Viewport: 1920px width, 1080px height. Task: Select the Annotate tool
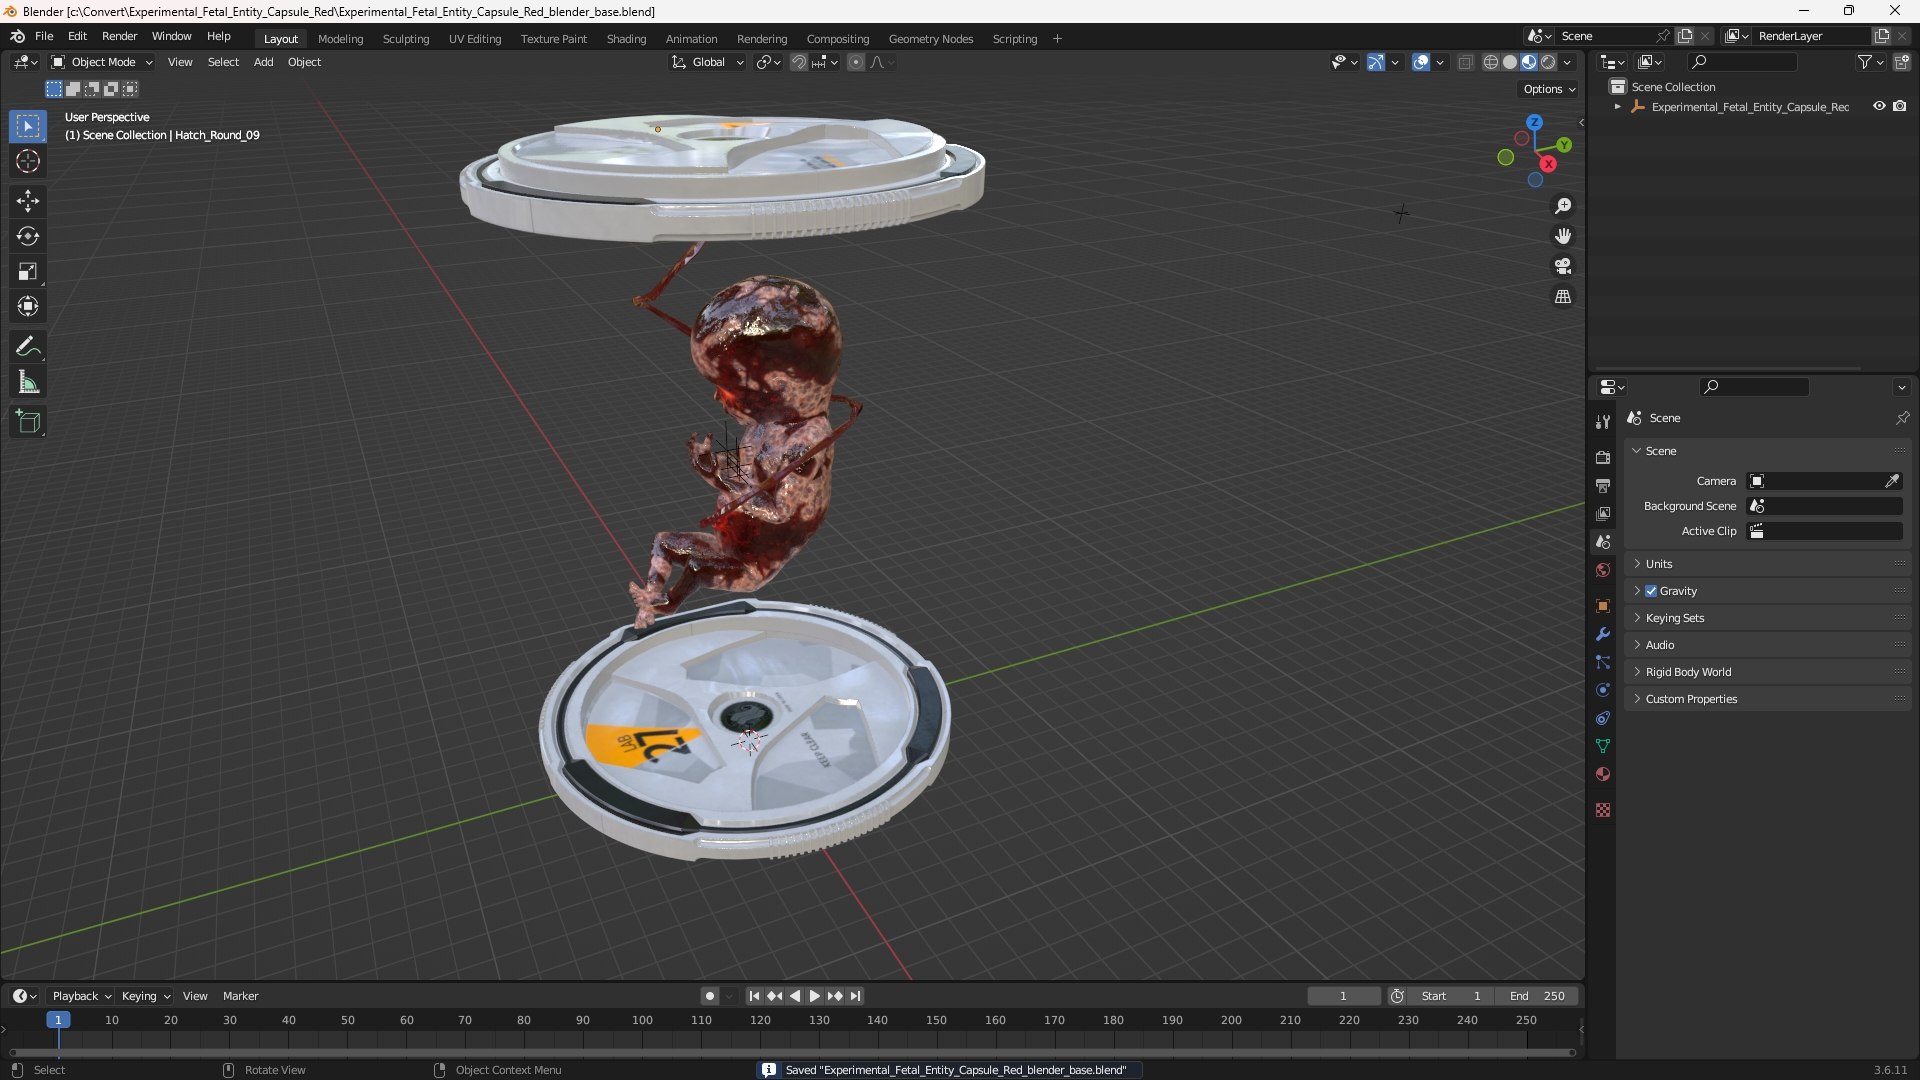[x=28, y=347]
